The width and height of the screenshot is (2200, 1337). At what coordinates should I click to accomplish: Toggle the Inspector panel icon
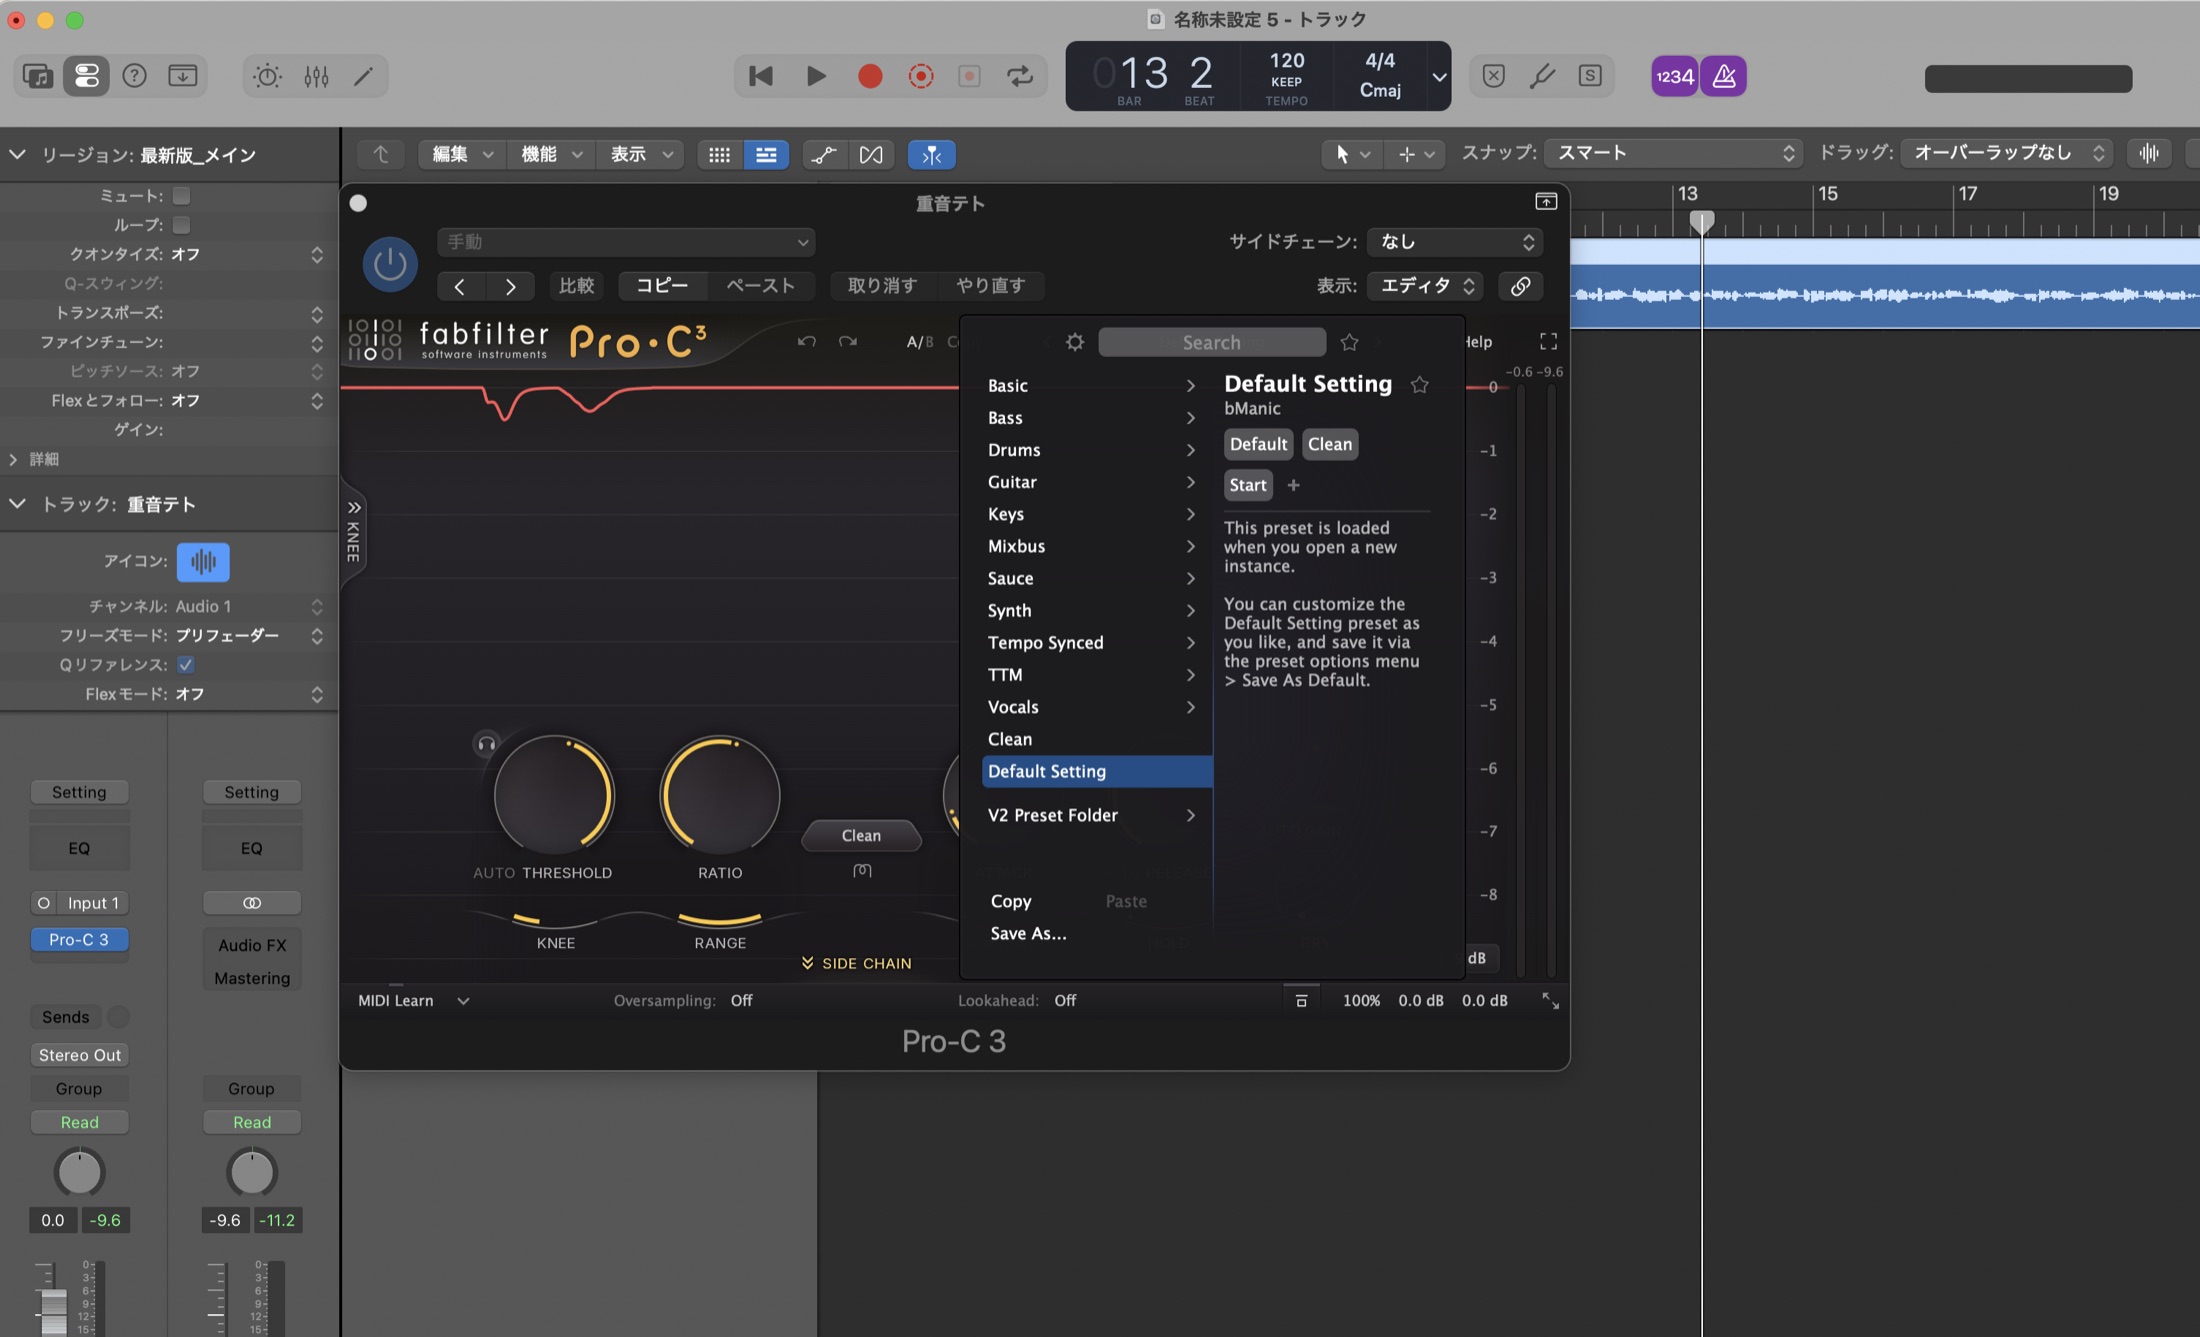click(87, 76)
